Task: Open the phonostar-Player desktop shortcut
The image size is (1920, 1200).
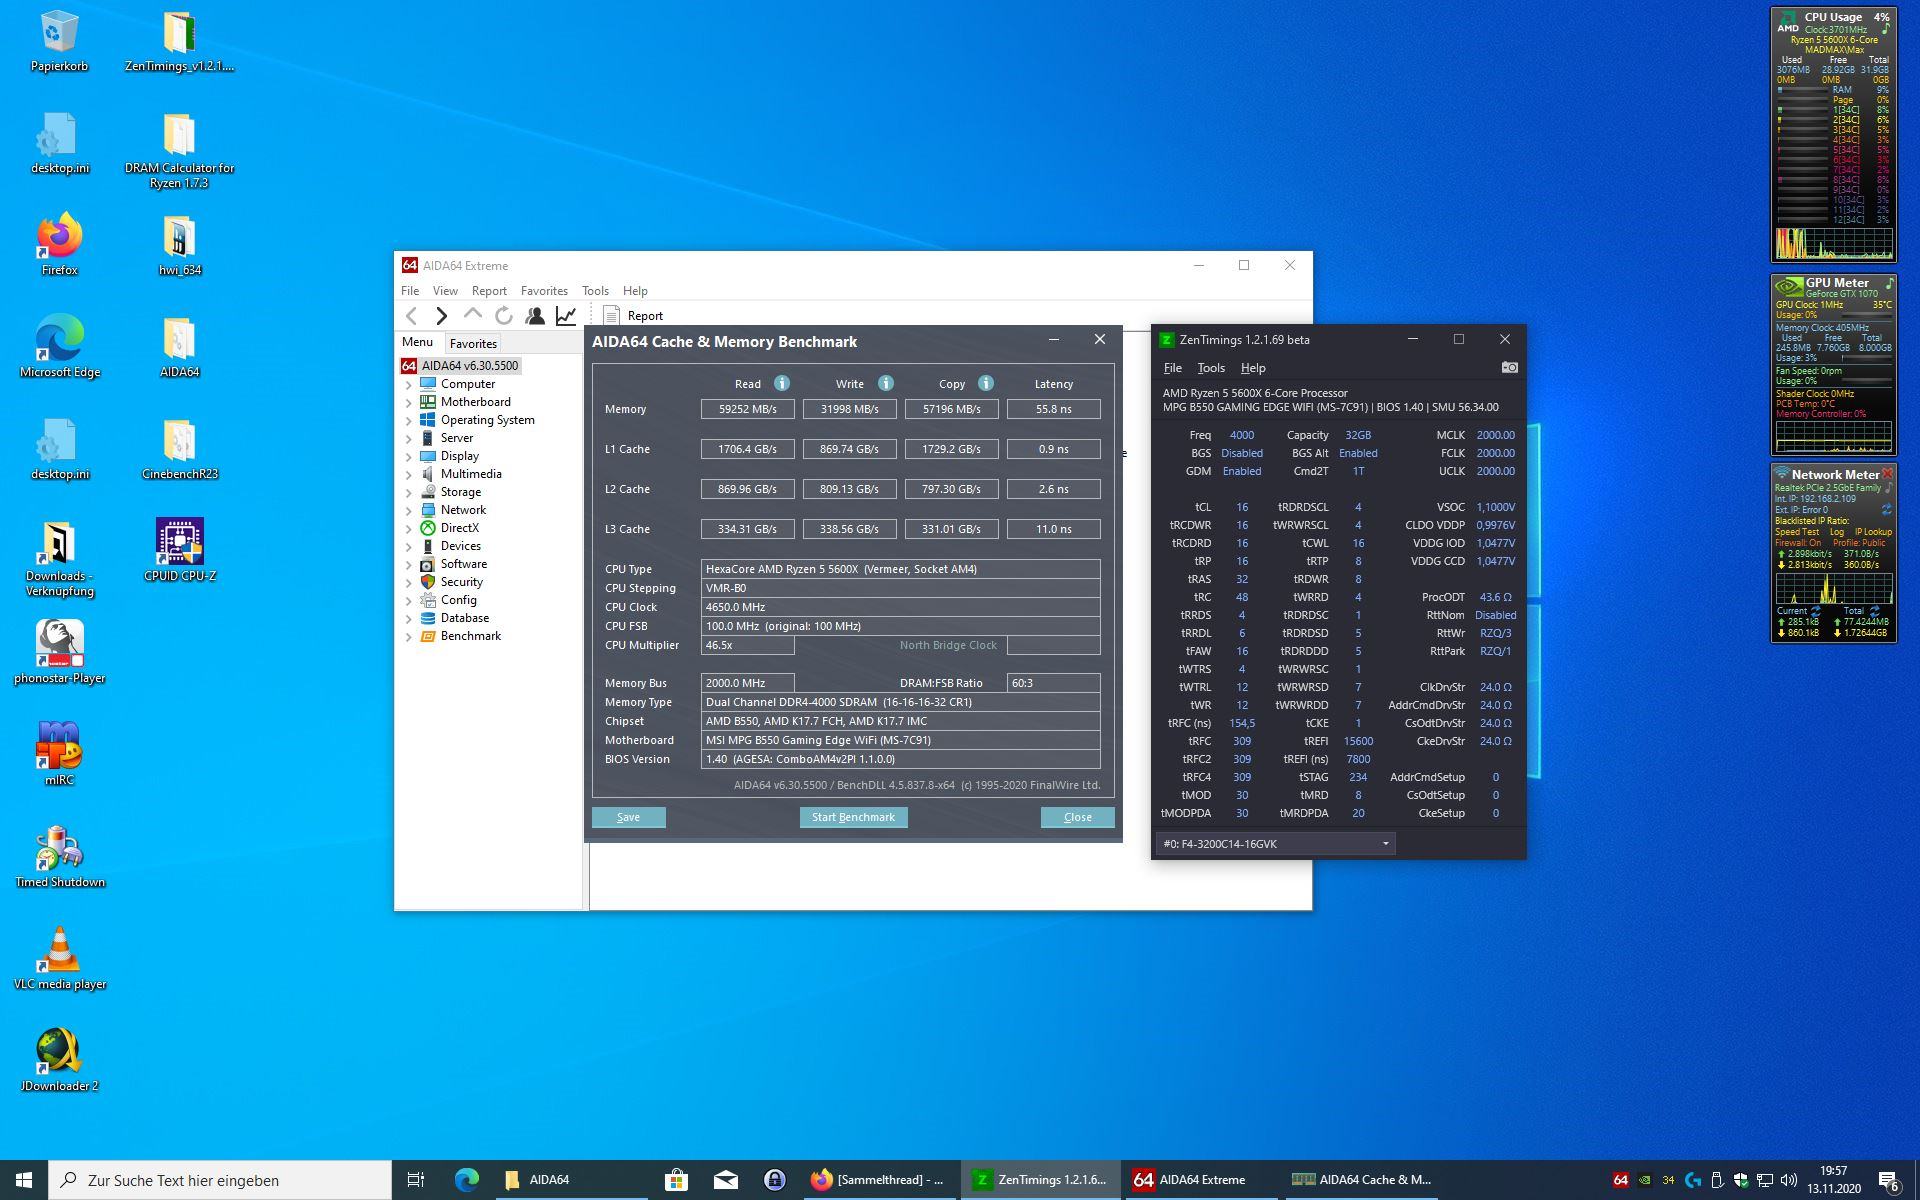Action: (x=59, y=652)
